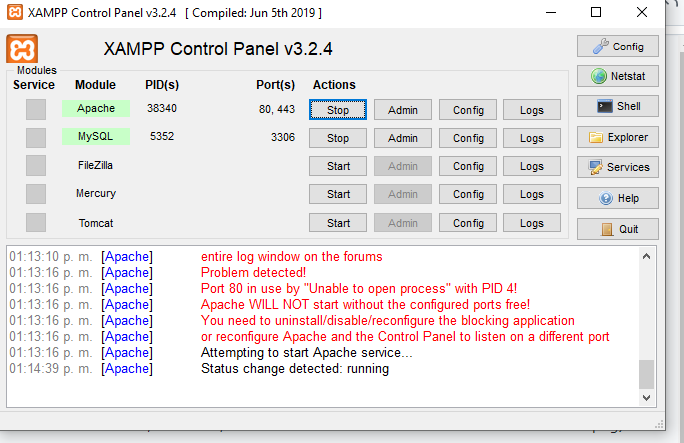Screen dimensions: 684x443
Task: Stop the Apache module
Action: (x=338, y=110)
